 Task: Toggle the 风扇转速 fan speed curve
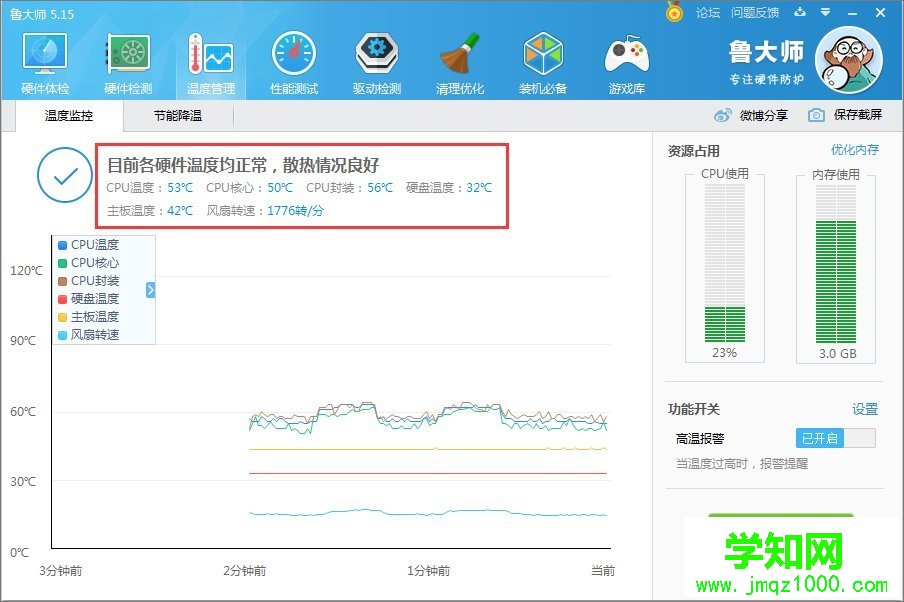[93, 335]
